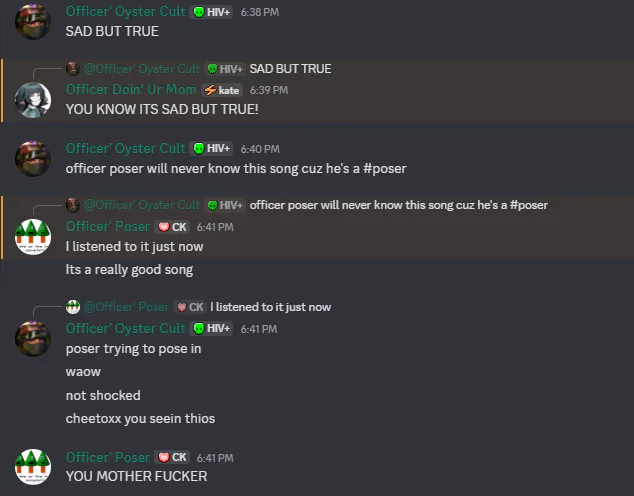634x496 pixels.
Task: Click Officer' Poser's avatar beside "I listened to it just now"
Action: pyautogui.click(x=33, y=236)
